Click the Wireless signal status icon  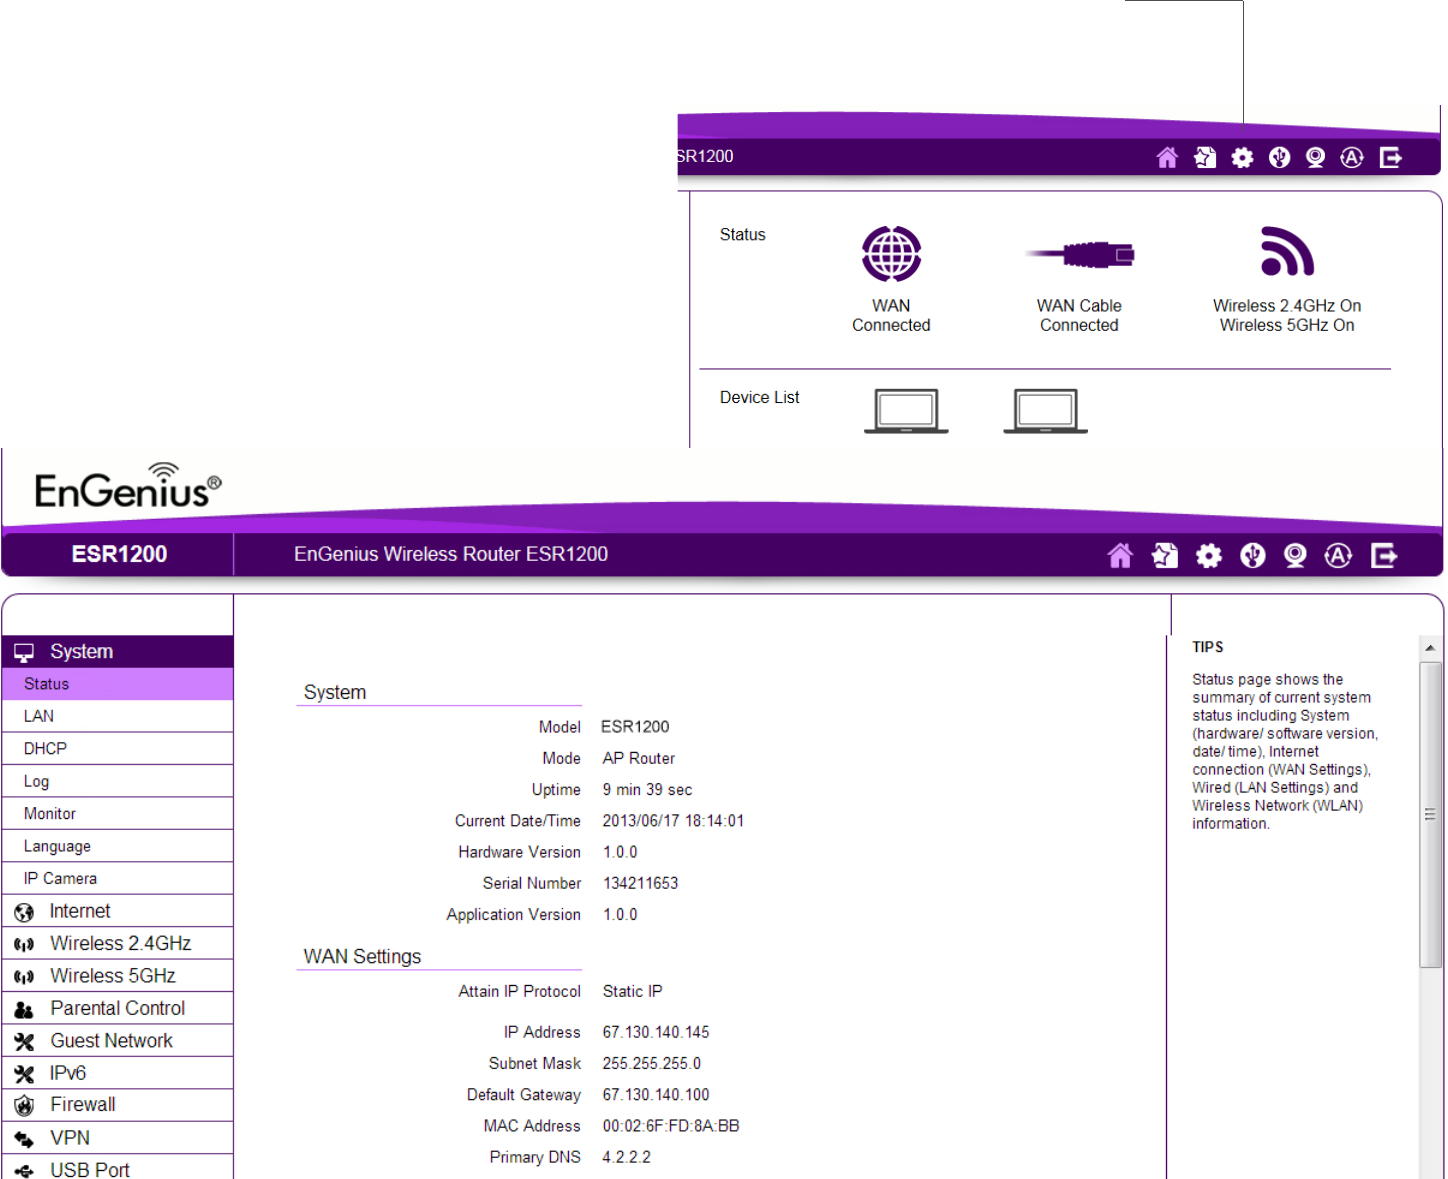click(1287, 251)
